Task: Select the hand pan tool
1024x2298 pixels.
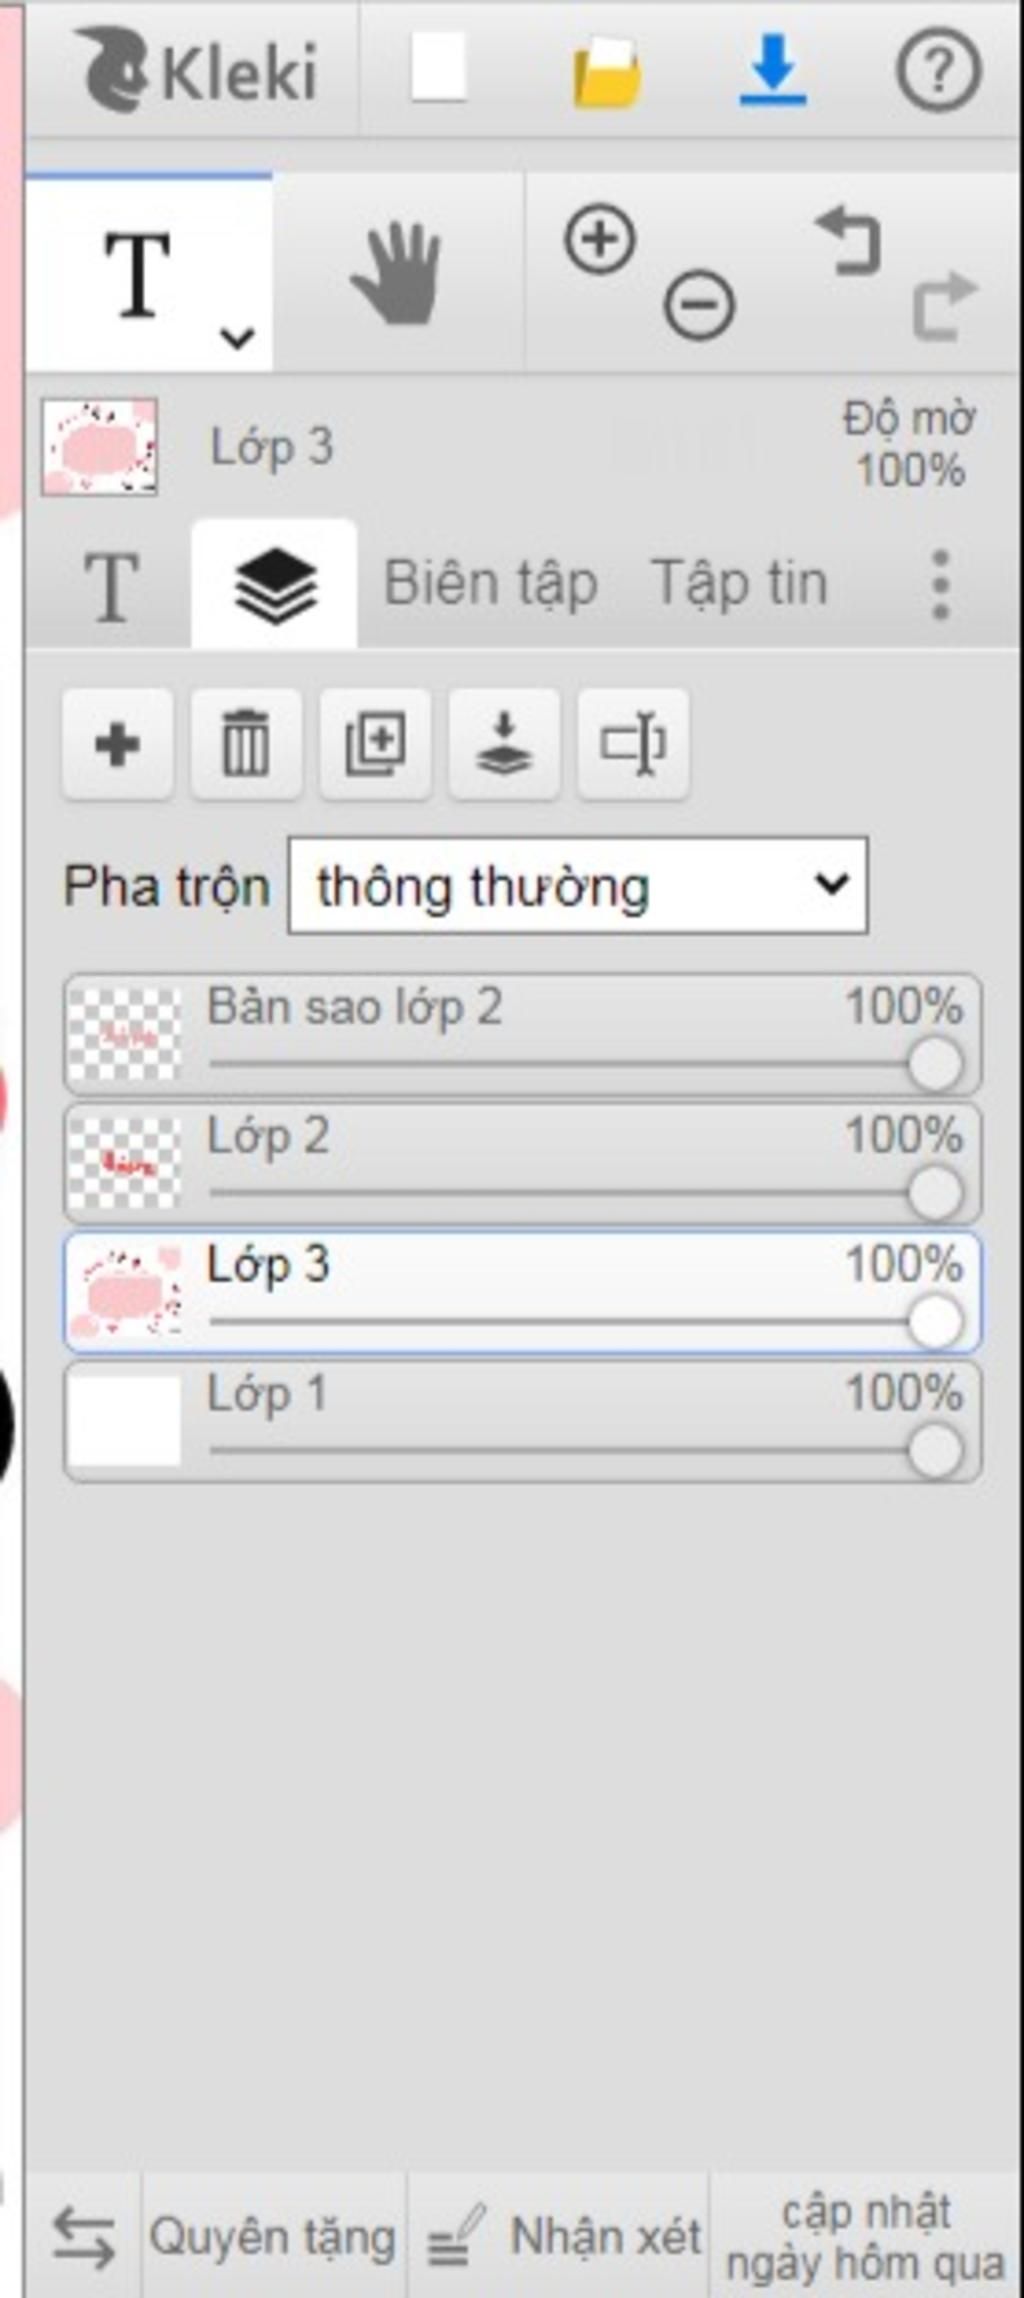Action: tap(398, 273)
